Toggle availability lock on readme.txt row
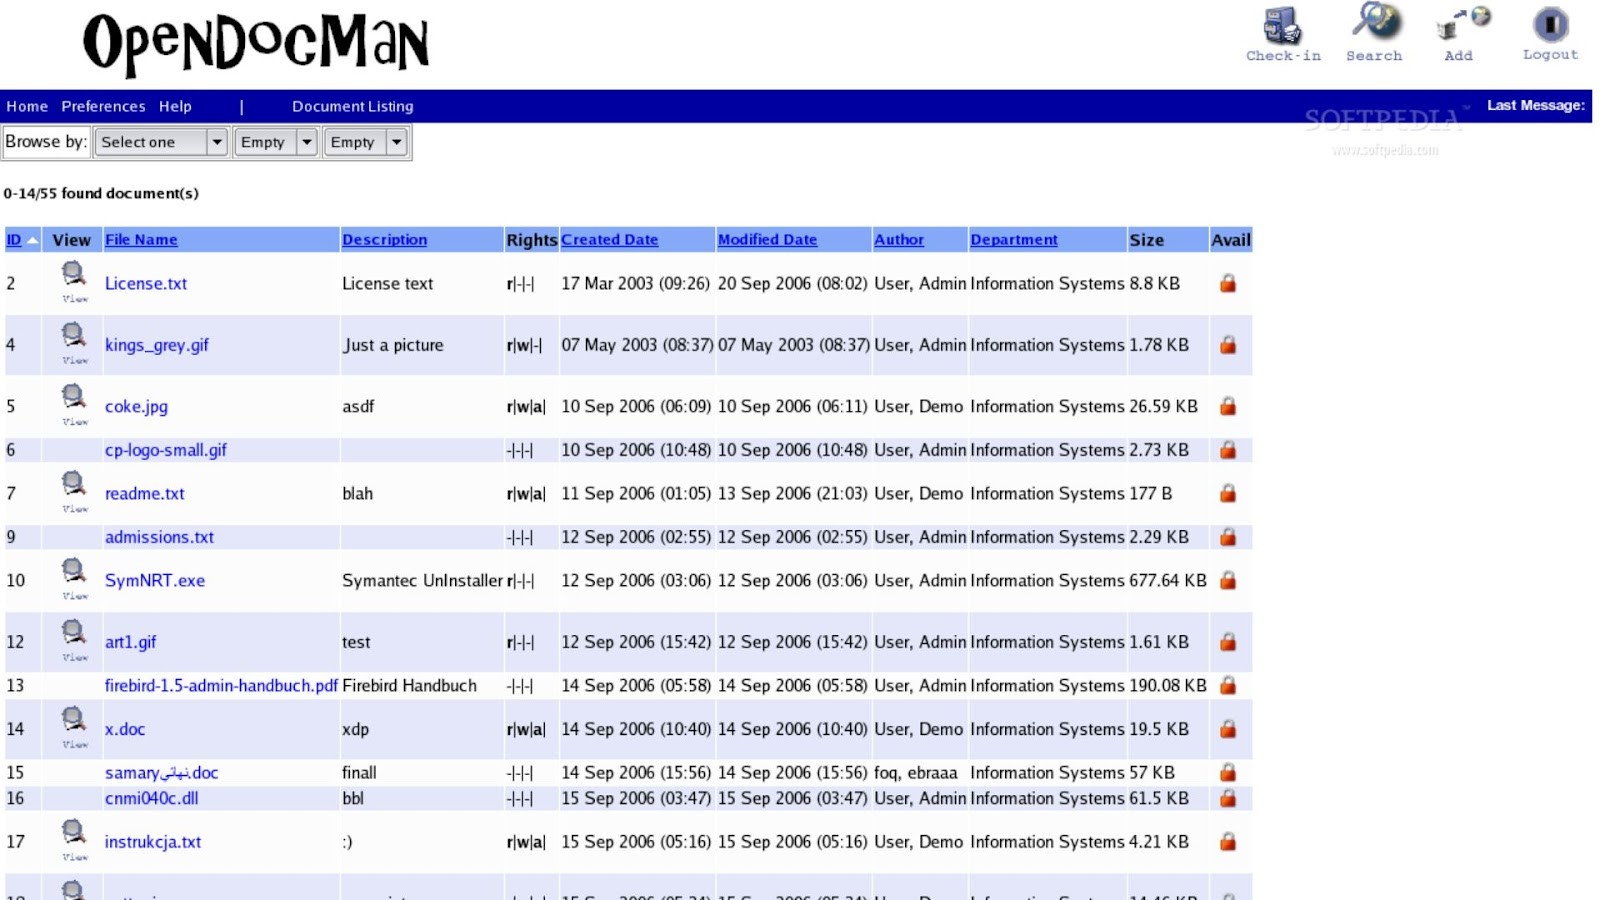Viewport: 1600px width, 900px height. pos(1229,493)
